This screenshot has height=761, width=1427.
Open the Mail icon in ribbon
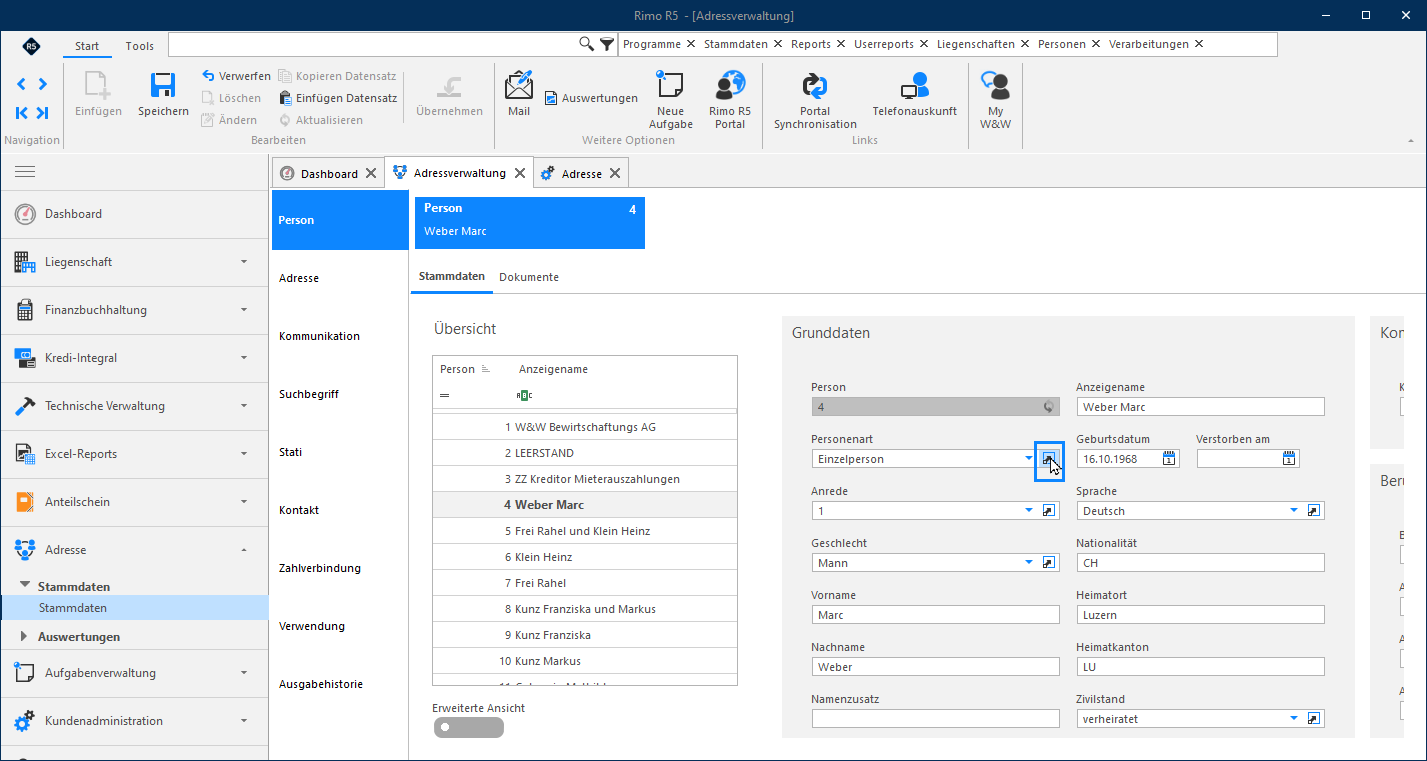pos(519,86)
